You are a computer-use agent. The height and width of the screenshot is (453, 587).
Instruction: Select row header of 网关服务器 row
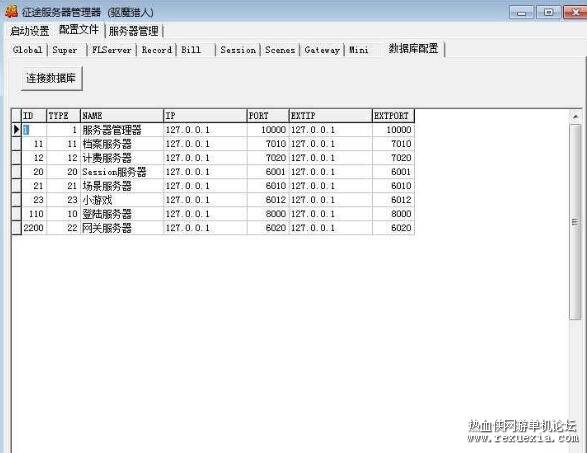point(16,228)
